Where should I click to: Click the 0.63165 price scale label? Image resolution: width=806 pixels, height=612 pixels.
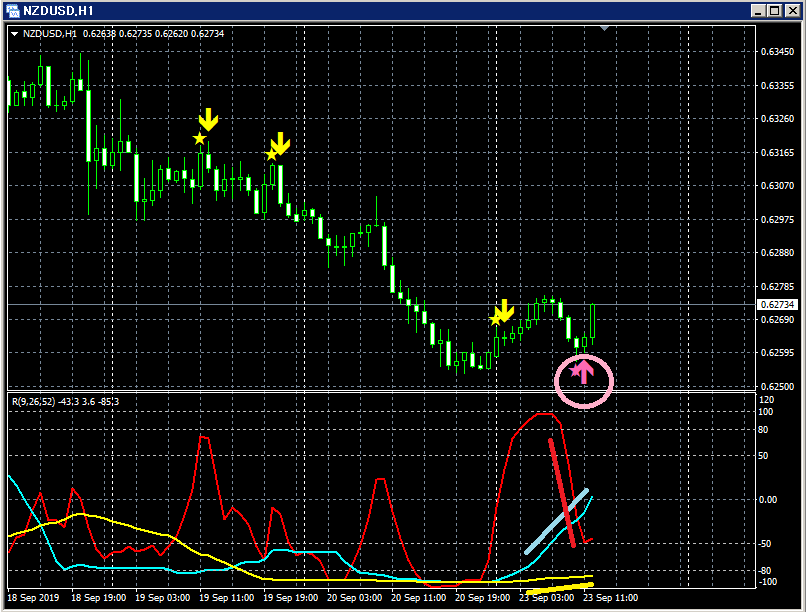coord(777,153)
